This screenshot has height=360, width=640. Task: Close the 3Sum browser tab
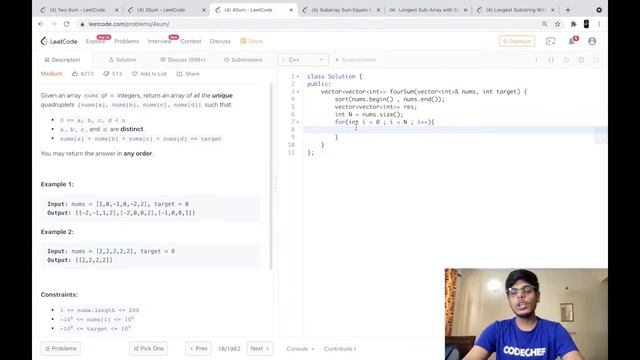coord(204,10)
